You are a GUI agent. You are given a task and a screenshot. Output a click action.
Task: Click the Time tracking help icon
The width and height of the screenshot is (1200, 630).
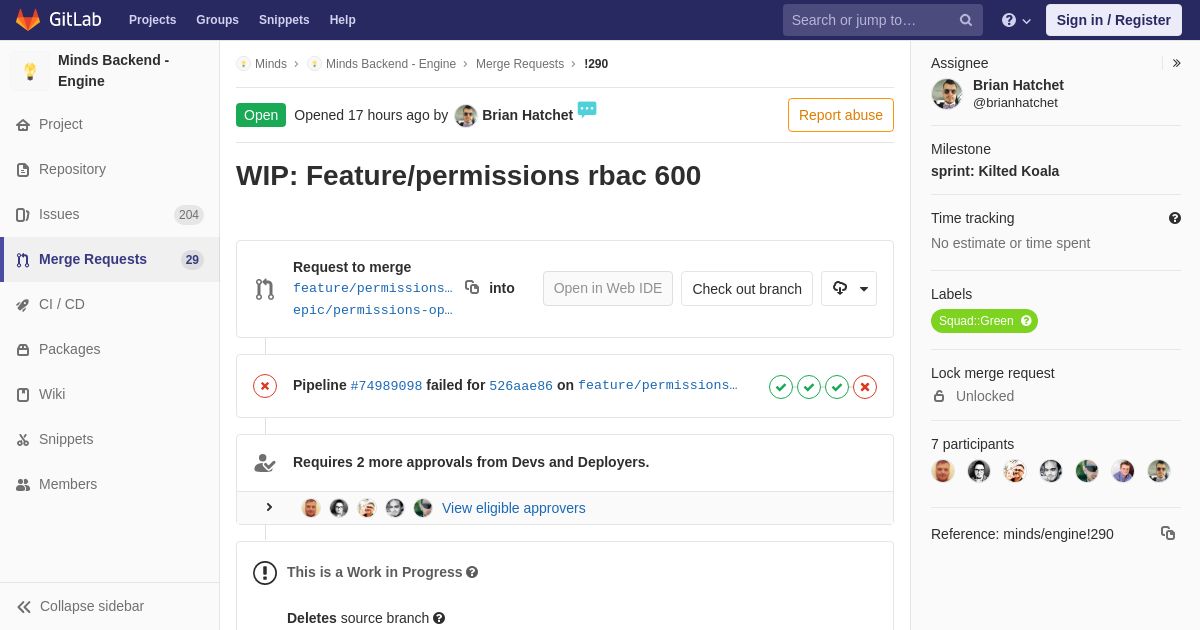pyautogui.click(x=1174, y=218)
